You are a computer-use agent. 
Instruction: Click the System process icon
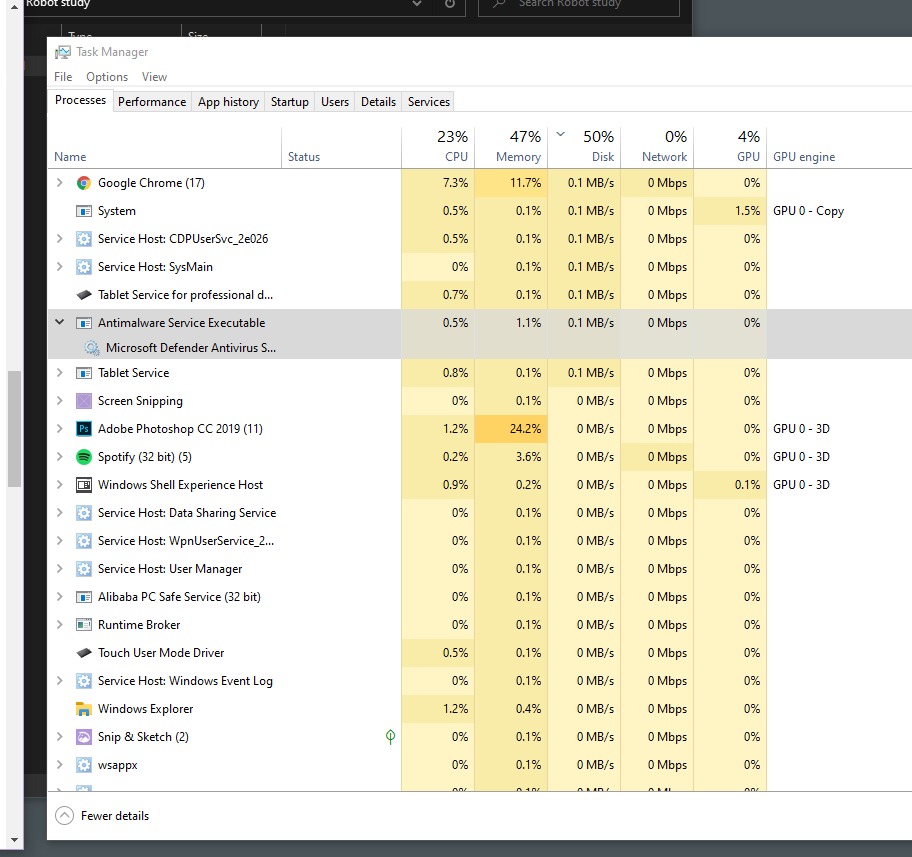click(84, 211)
